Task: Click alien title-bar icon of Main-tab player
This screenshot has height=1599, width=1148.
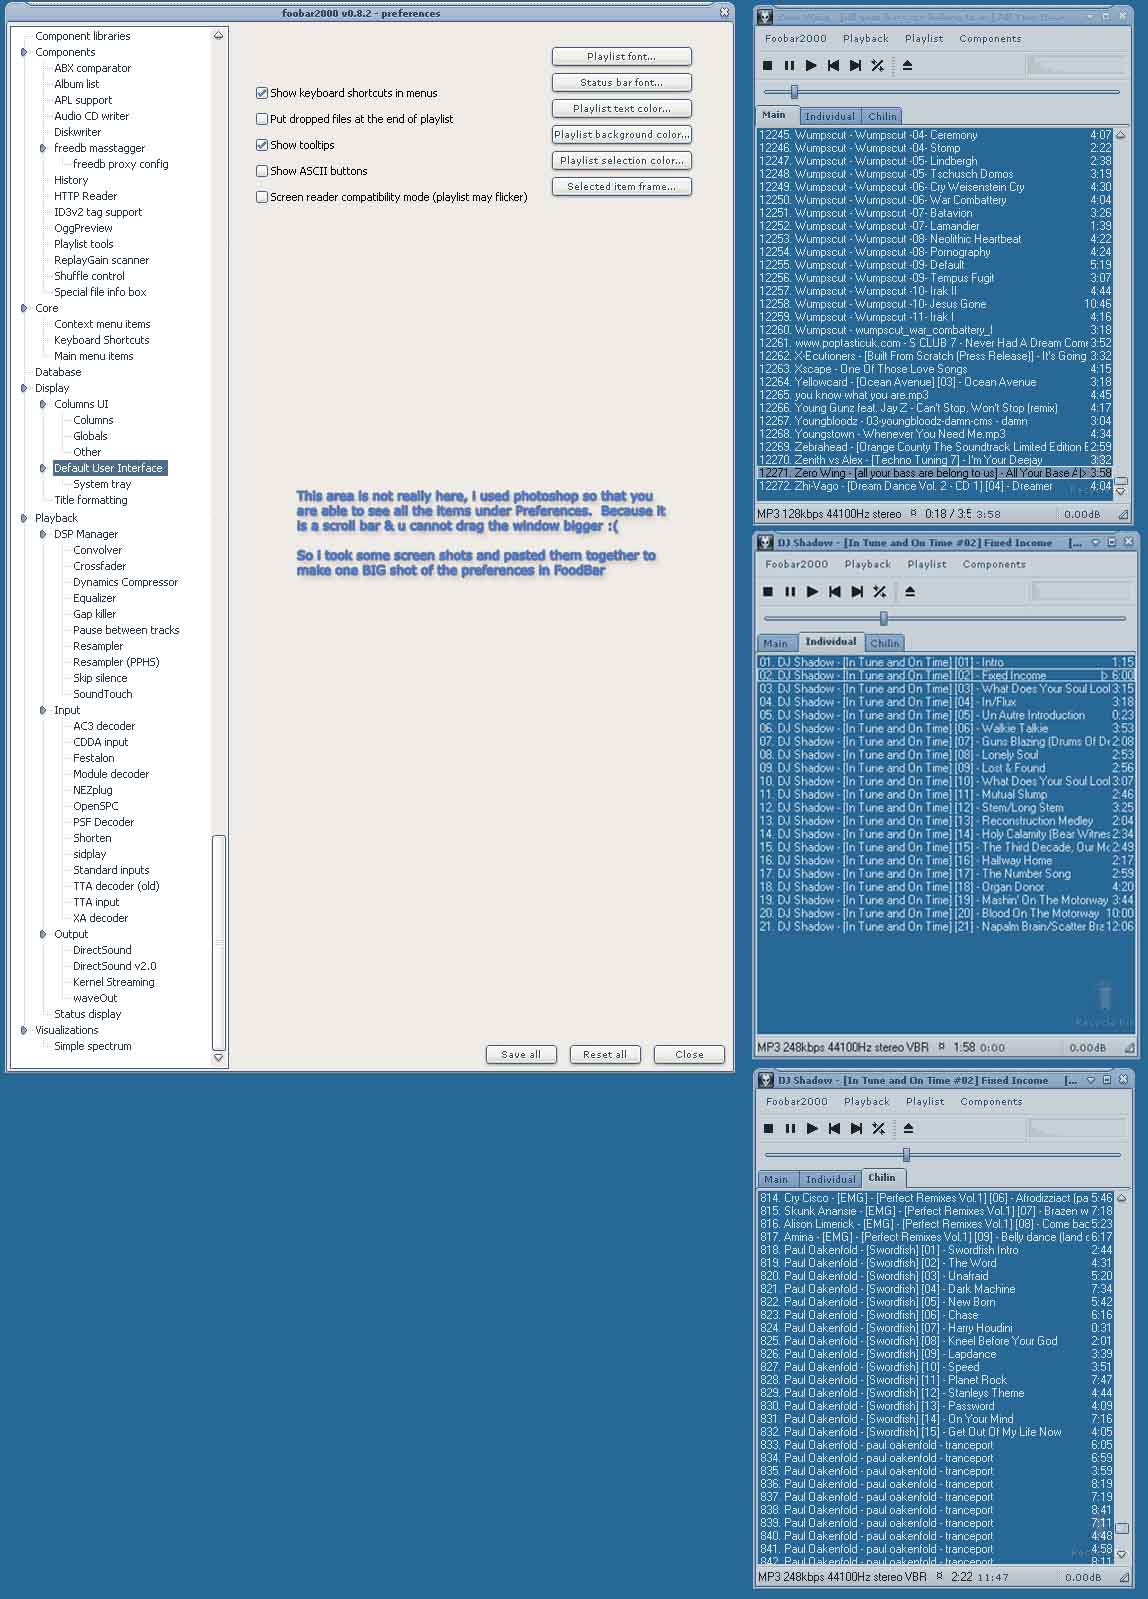Action: 765,16
